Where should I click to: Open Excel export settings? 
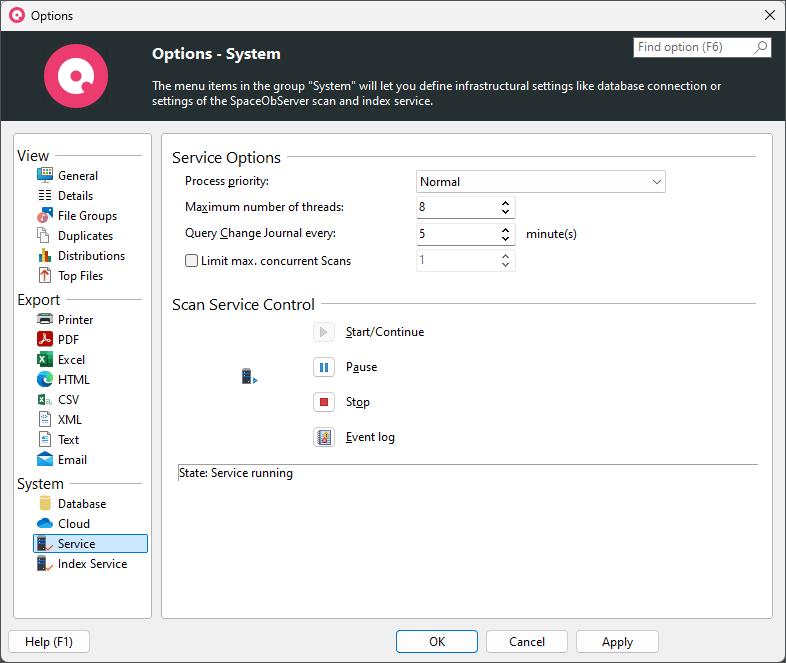coord(70,360)
